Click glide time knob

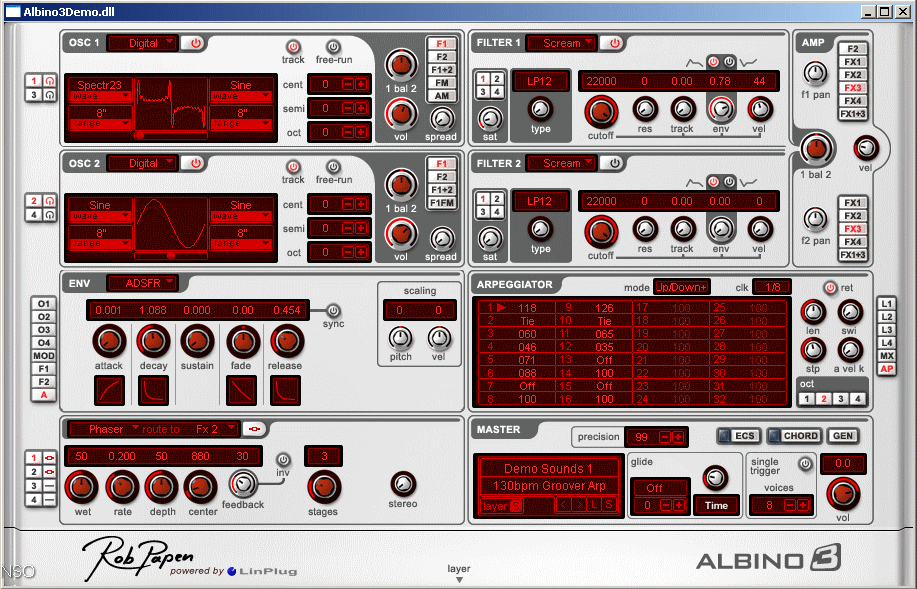coord(715,478)
